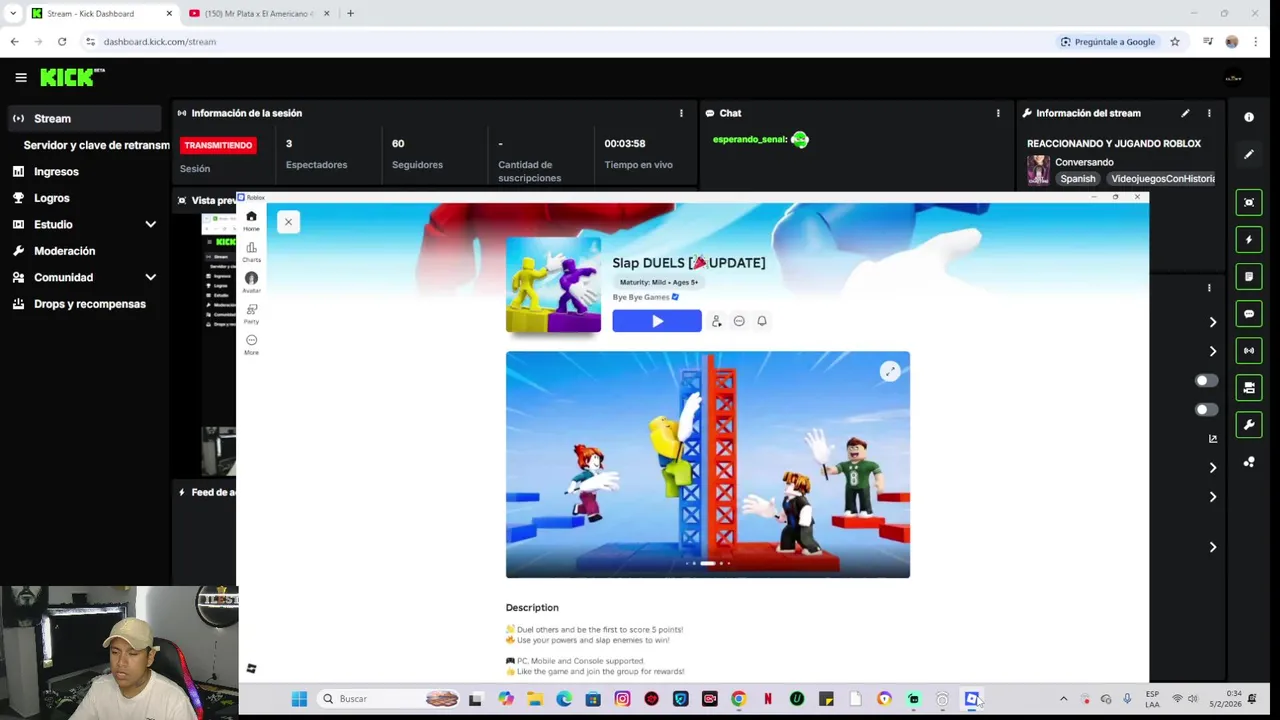Expand the topmost chevron row in right panel
Viewport: 1280px width, 720px height.
1213,322
